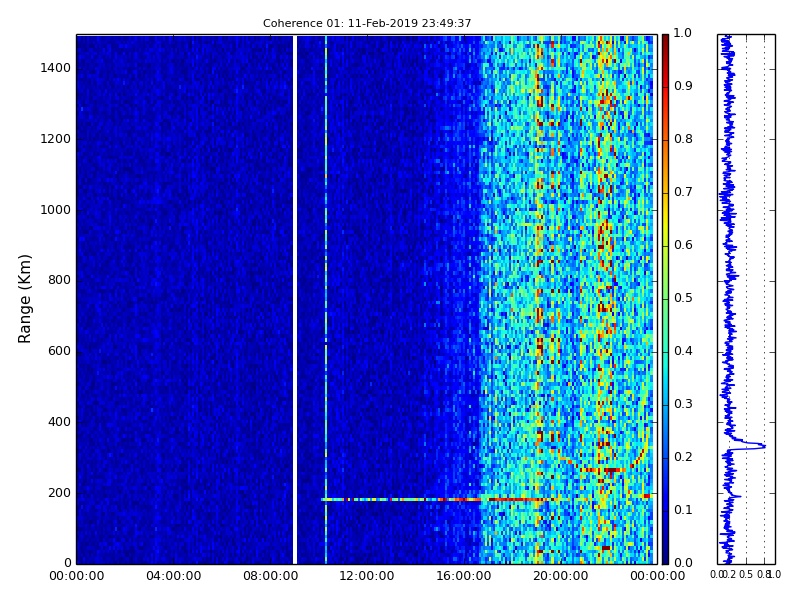Click the colorbar label 0.3
The image size is (800, 600).
(683, 404)
